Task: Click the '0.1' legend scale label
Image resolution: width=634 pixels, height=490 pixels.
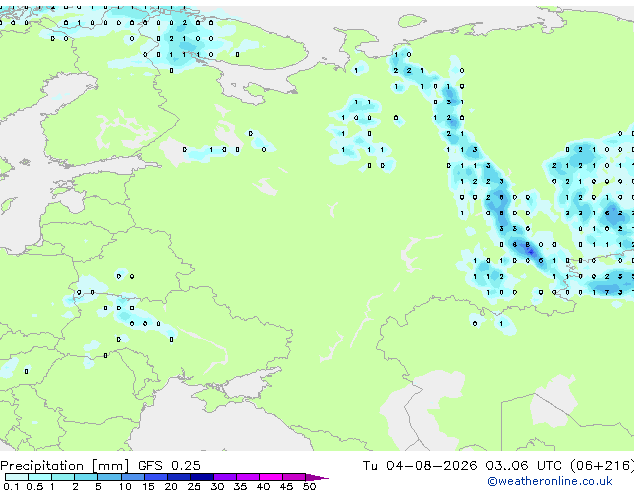Action: click(11, 486)
